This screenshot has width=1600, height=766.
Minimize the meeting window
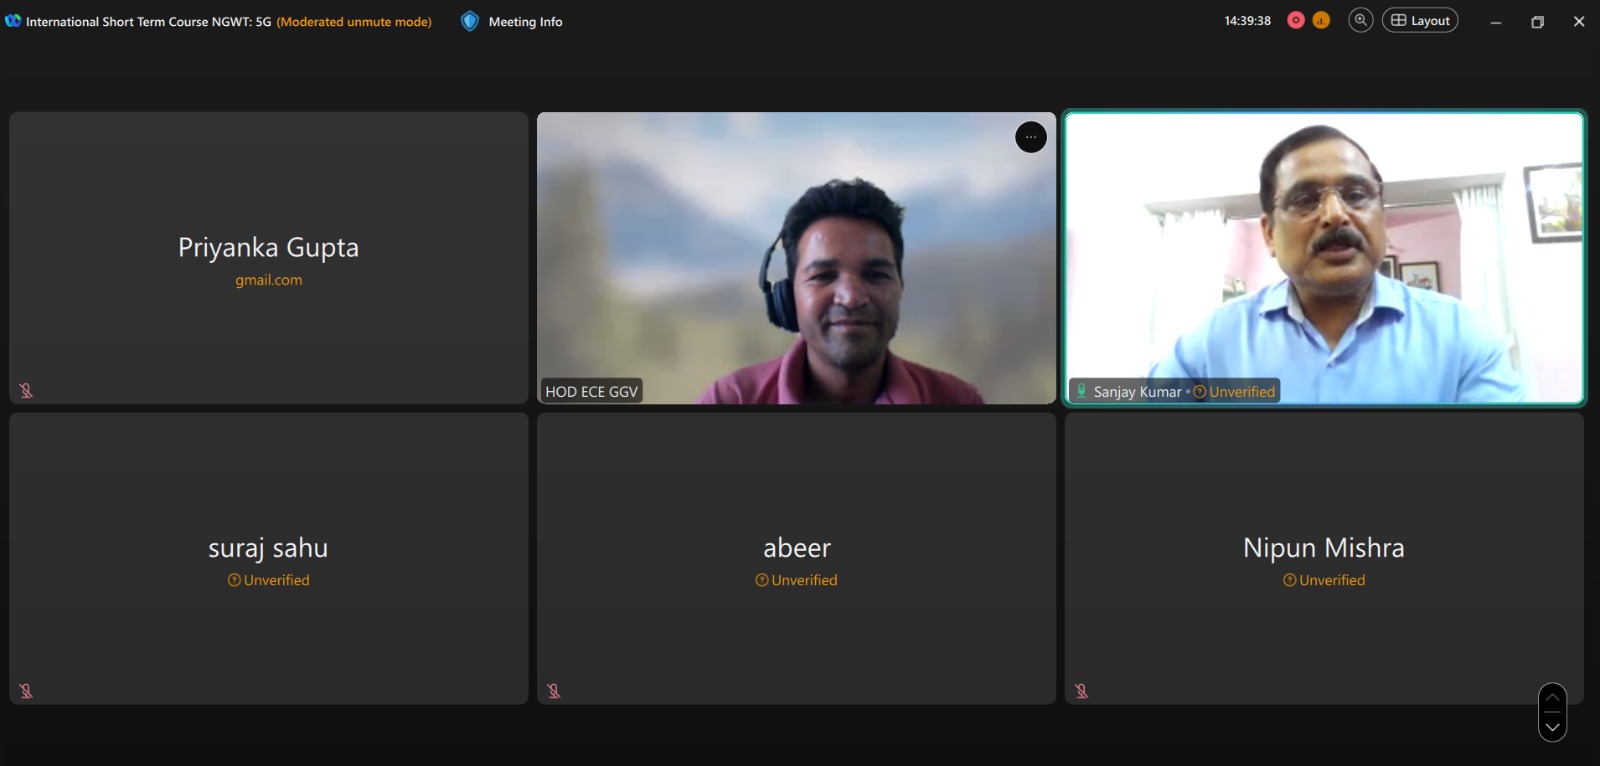(x=1496, y=21)
